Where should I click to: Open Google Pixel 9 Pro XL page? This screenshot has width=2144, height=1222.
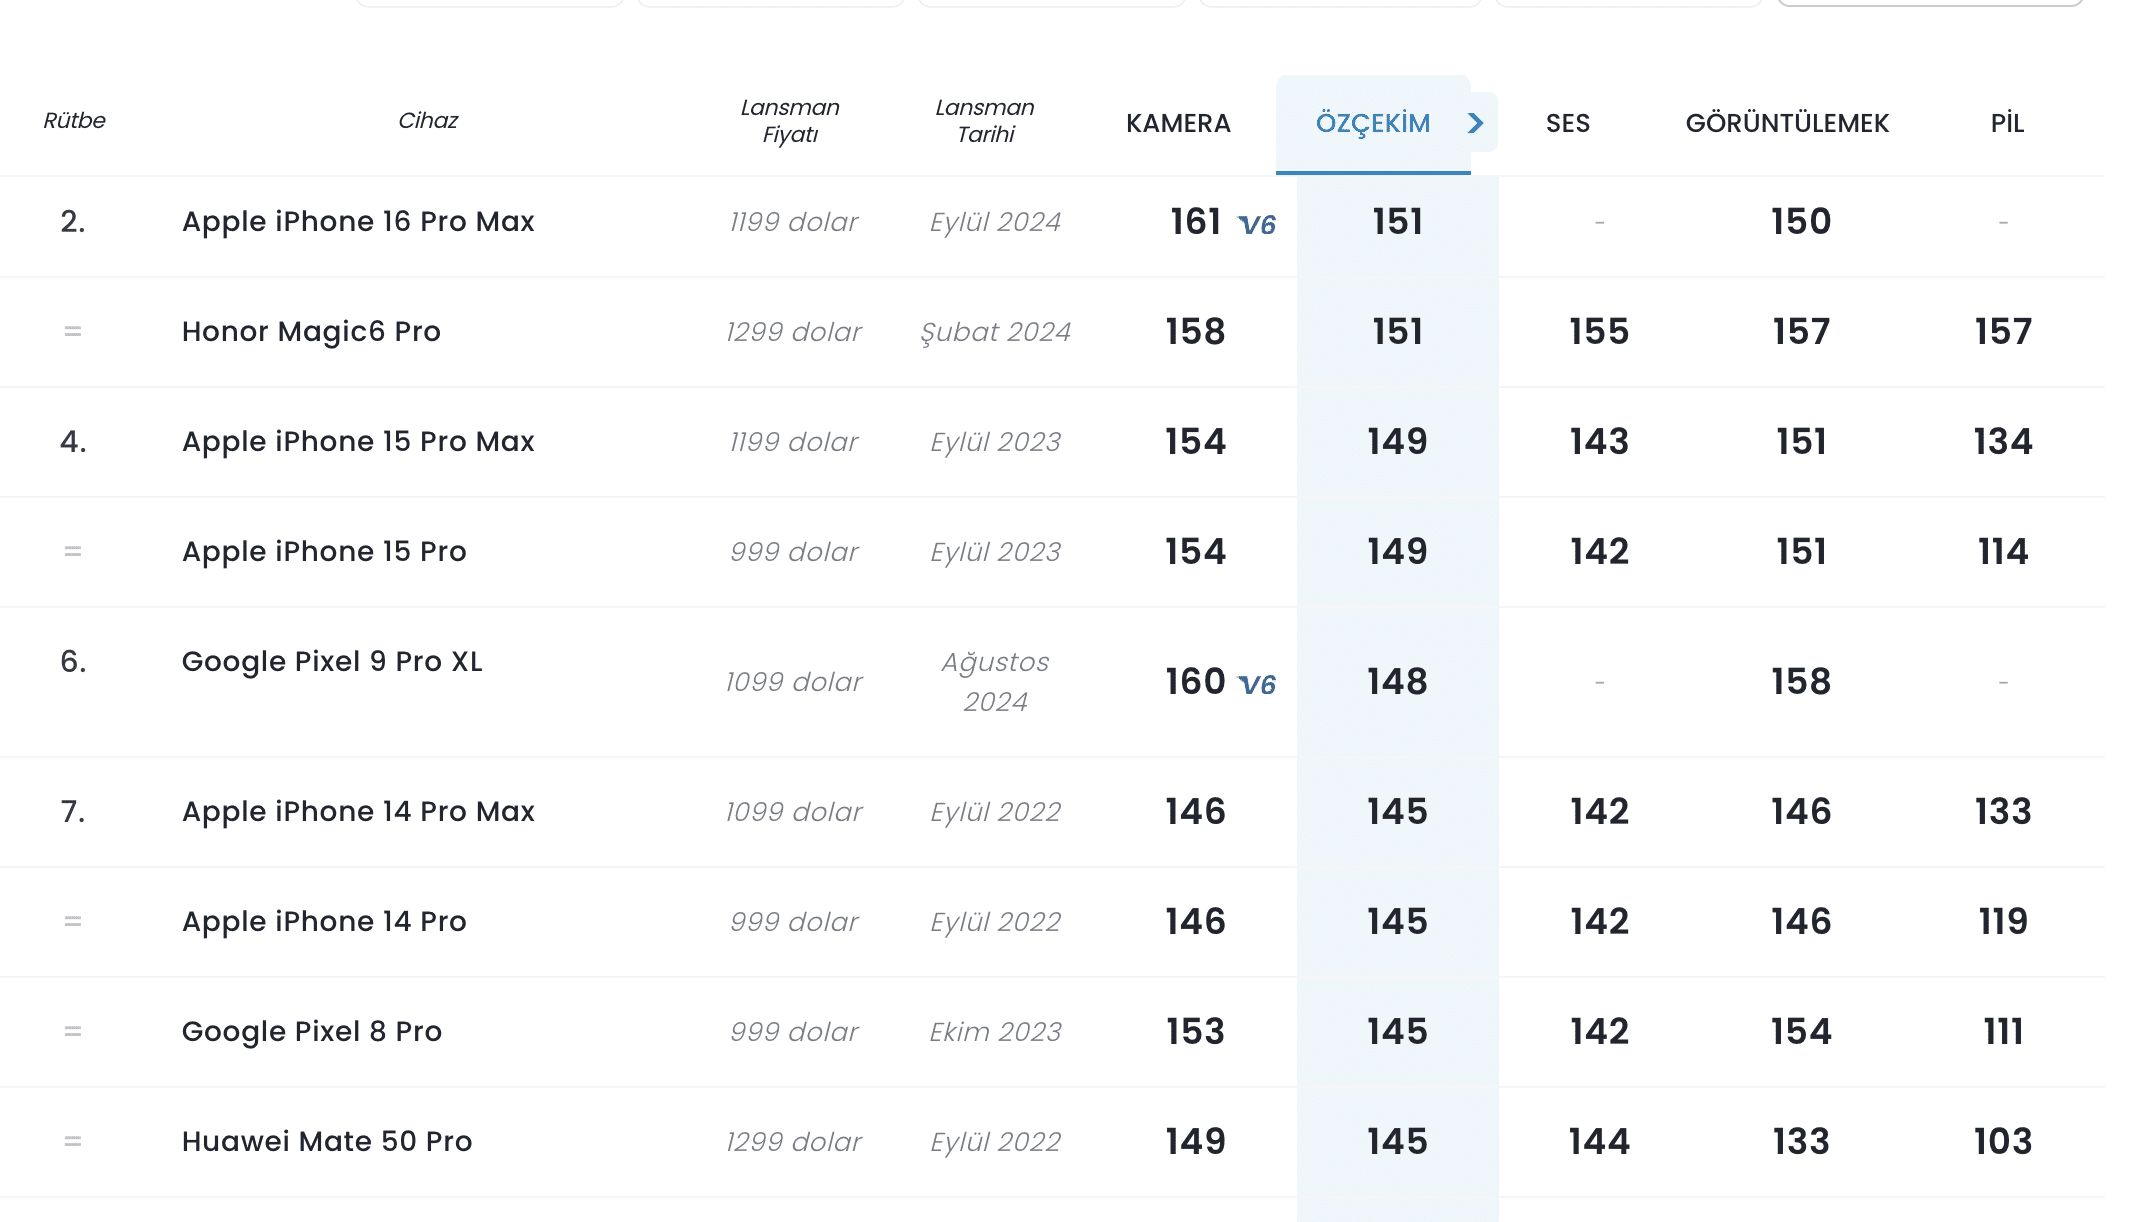point(332,661)
